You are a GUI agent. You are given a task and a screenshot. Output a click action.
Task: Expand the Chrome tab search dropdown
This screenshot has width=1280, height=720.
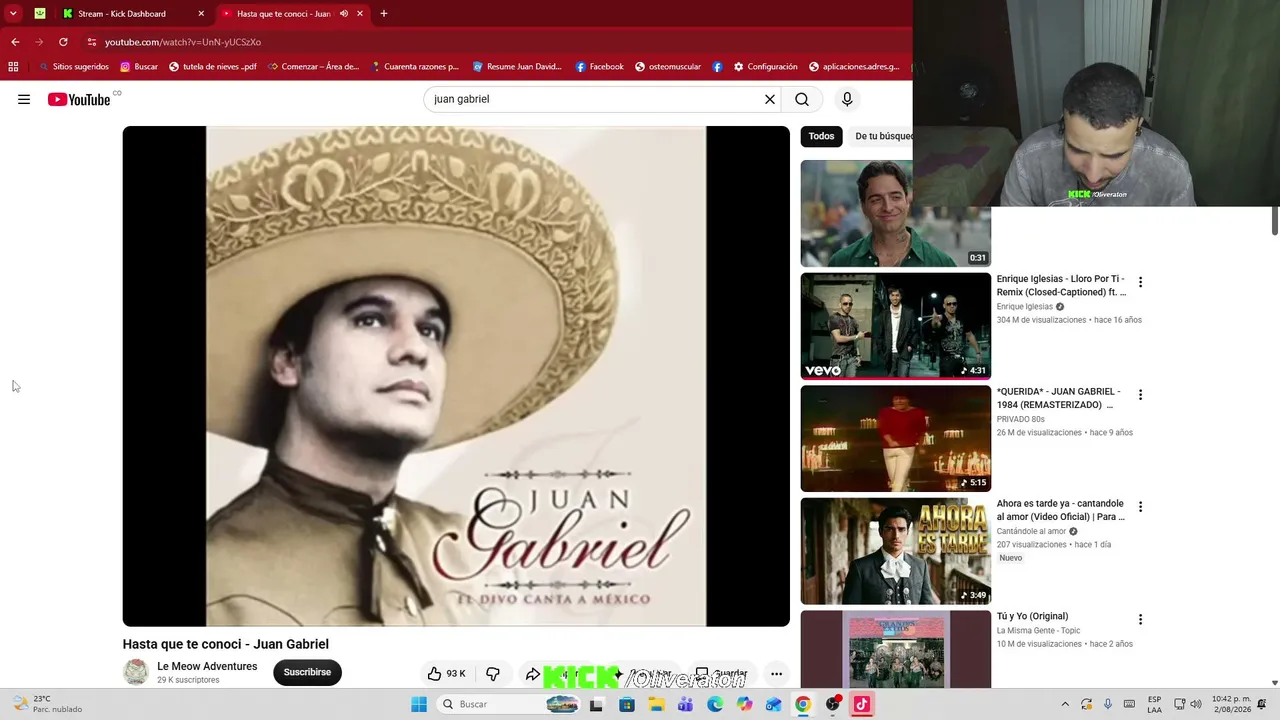coord(13,14)
